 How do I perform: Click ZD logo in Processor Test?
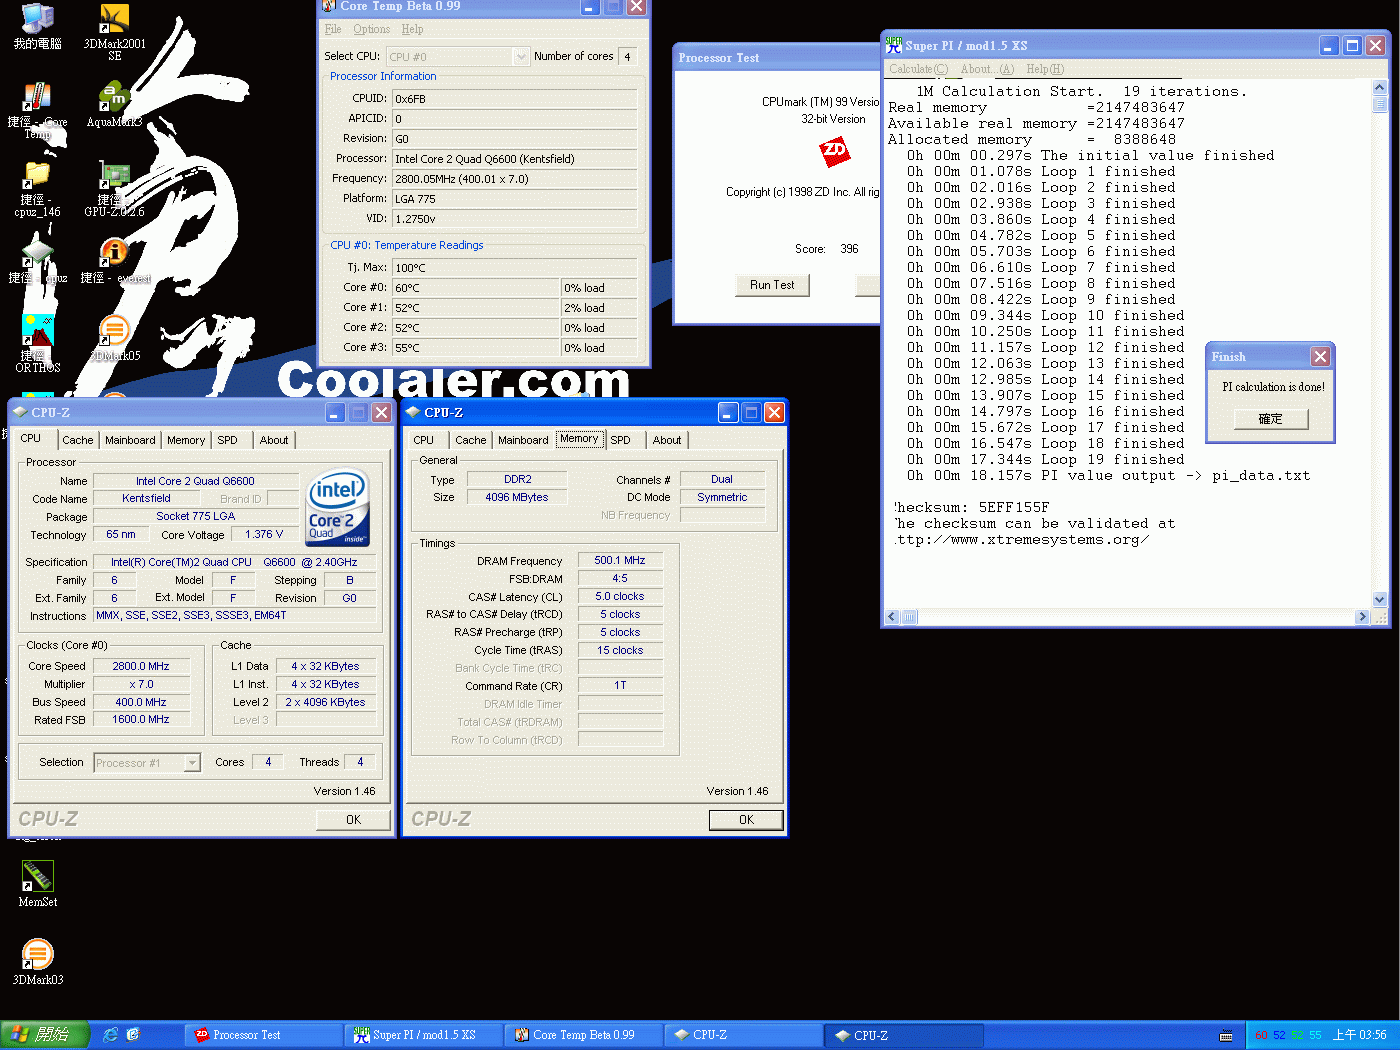[x=834, y=151]
